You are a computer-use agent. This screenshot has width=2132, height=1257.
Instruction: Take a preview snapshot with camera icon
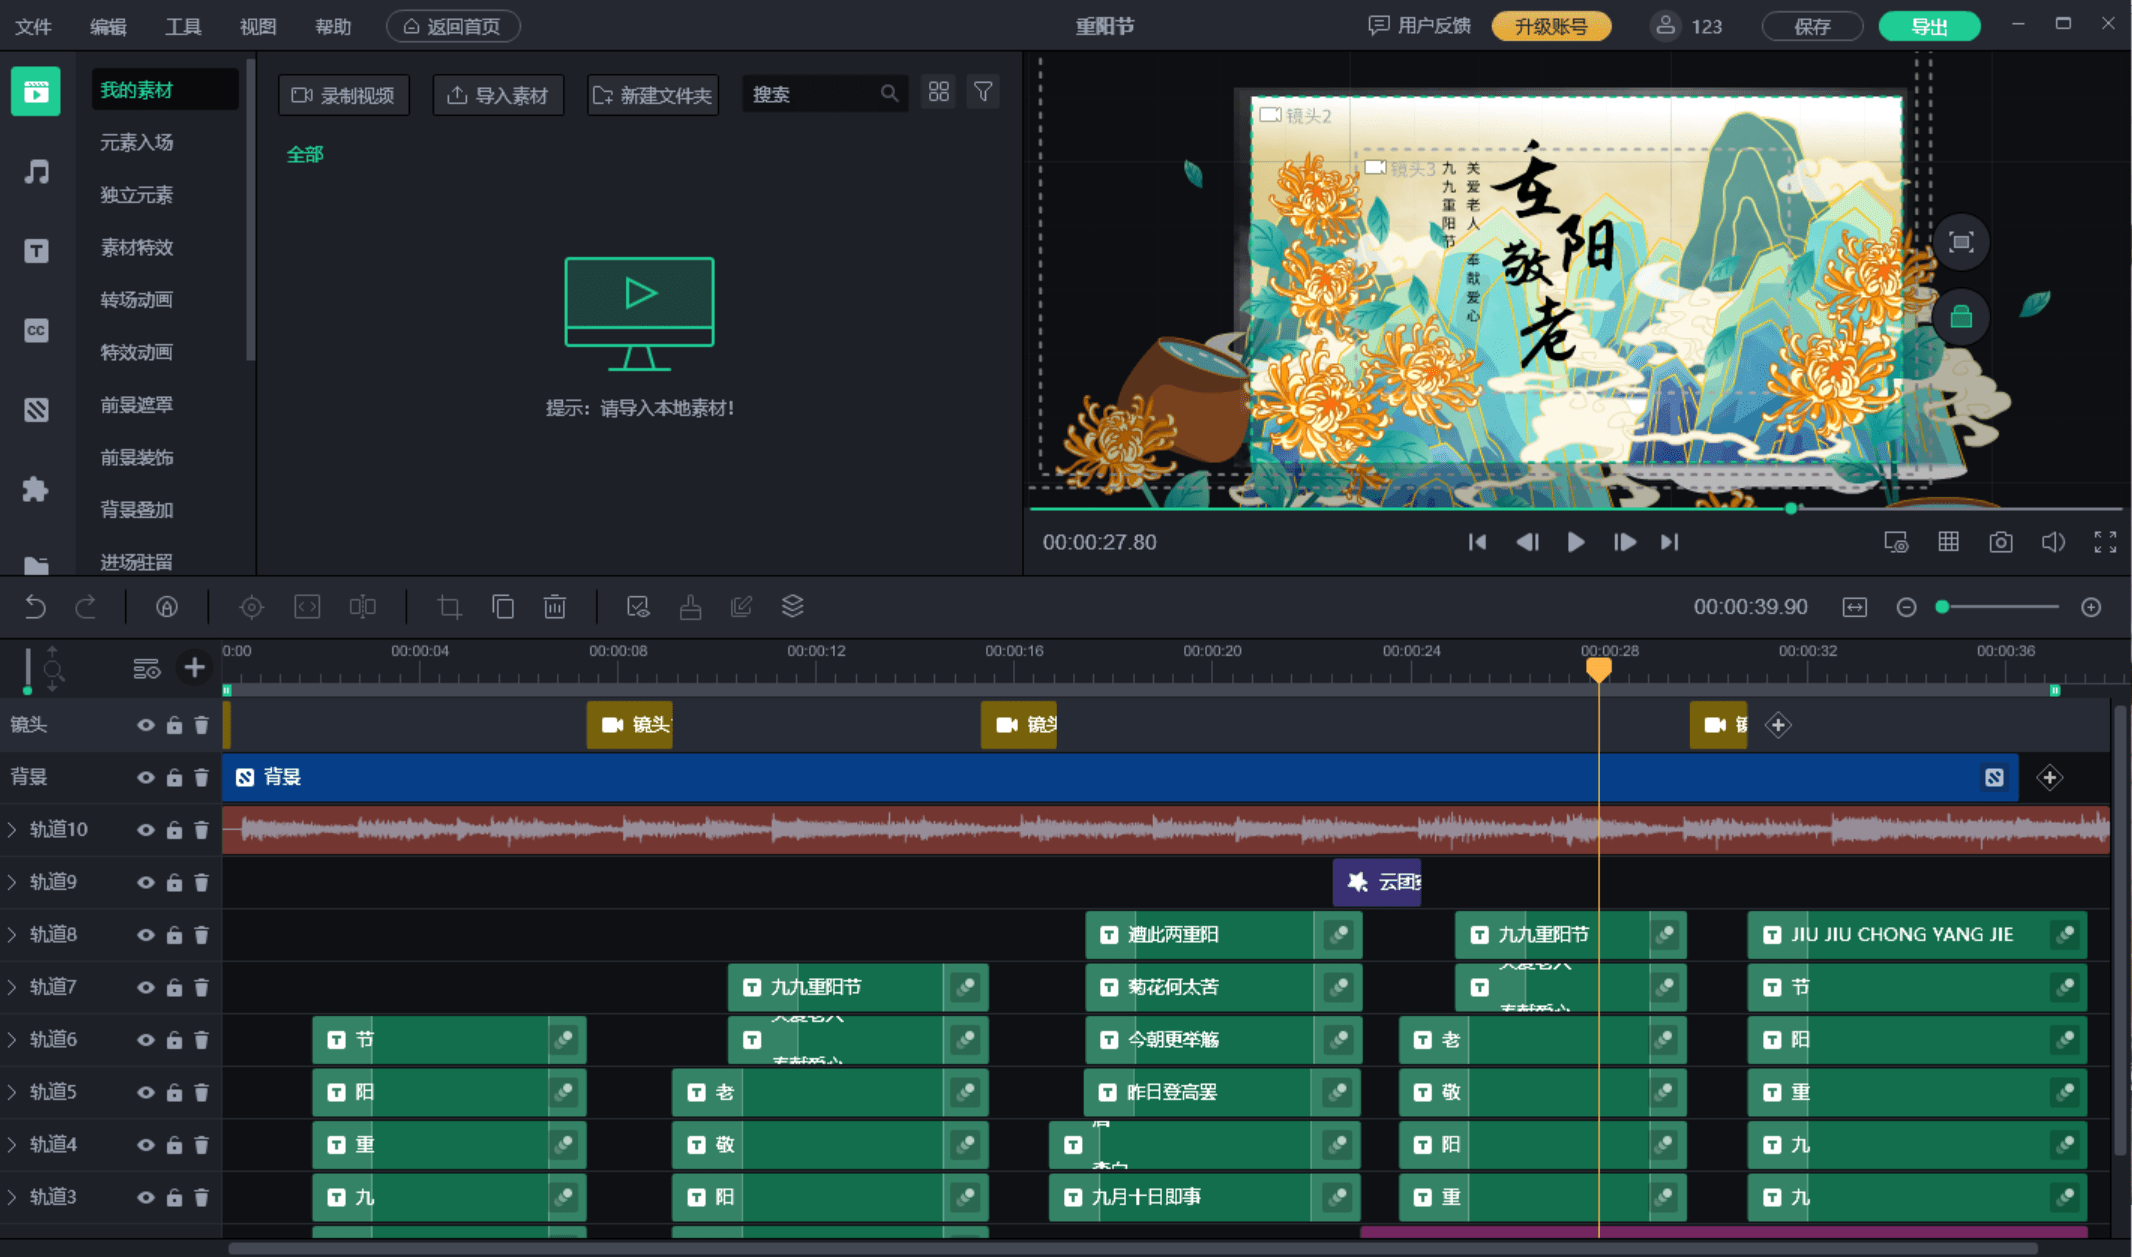pyautogui.click(x=2001, y=542)
